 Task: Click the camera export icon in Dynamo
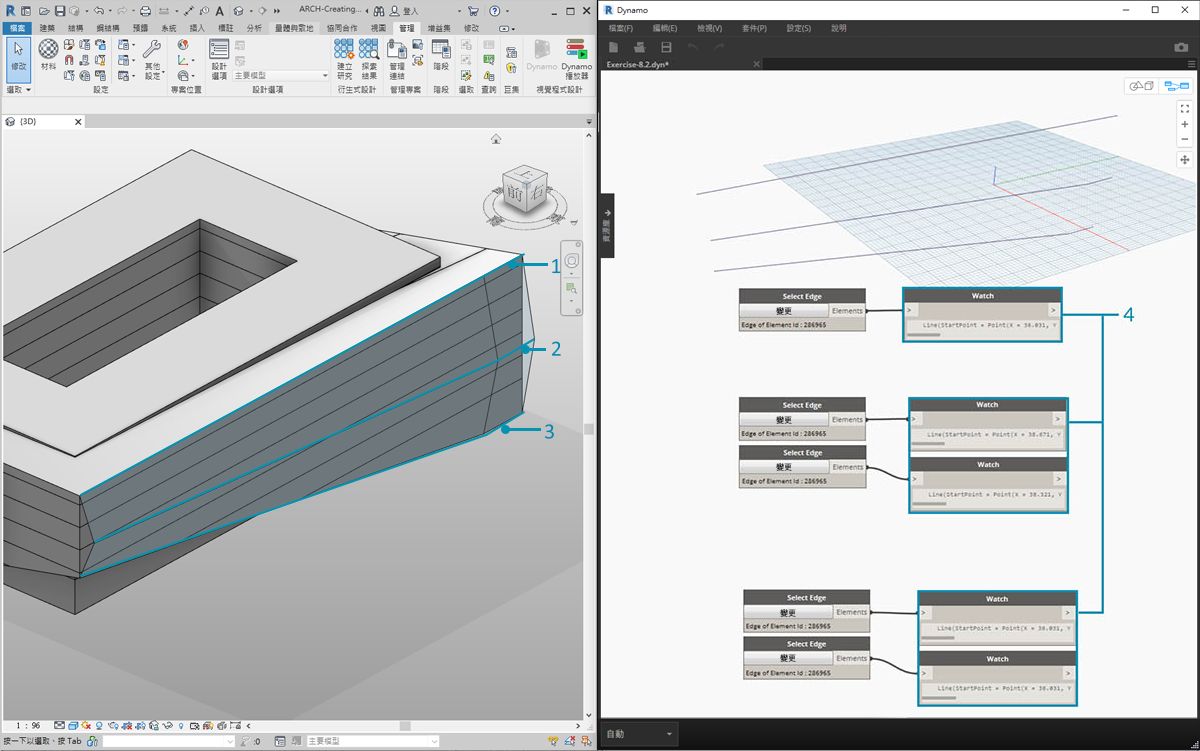[x=1181, y=47]
